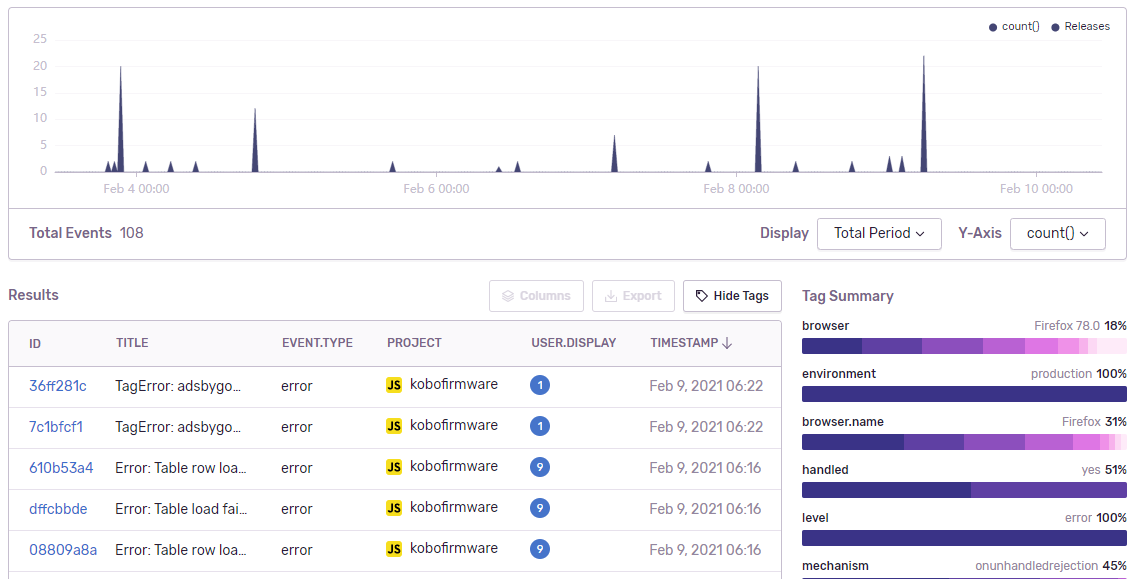Toggle the count() series in chart legend

(1014, 26)
